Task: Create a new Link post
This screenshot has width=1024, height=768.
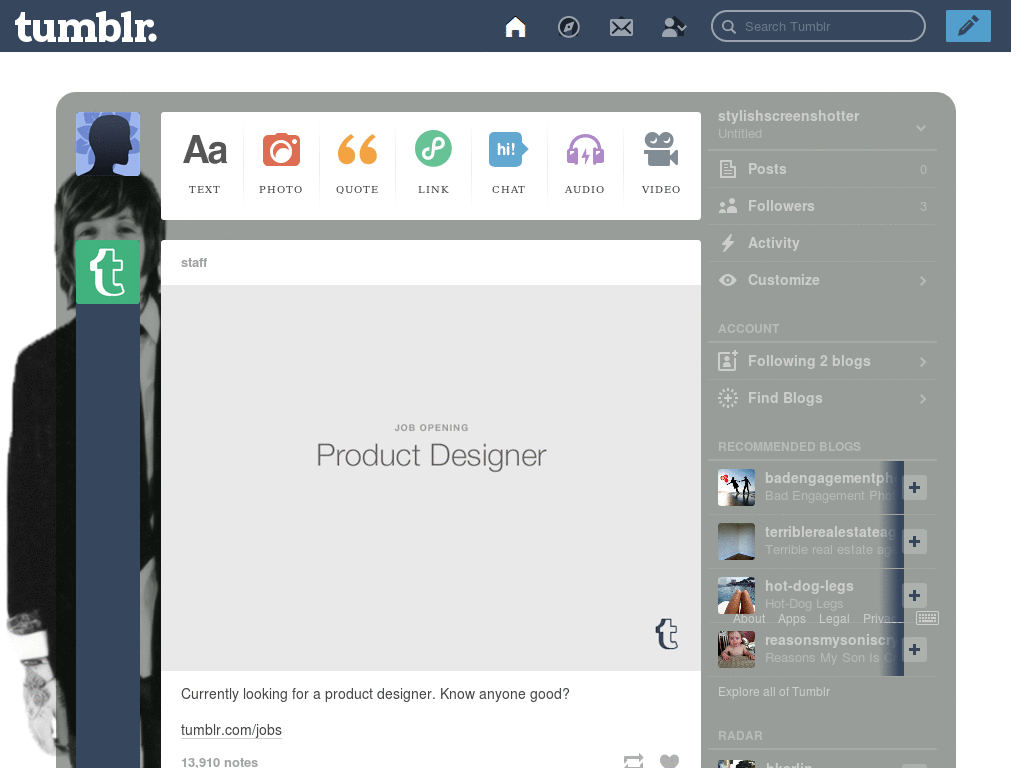Action: (x=433, y=163)
